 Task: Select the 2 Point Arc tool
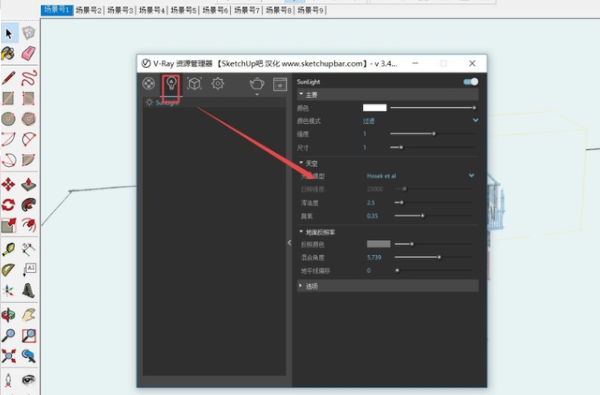tap(29, 139)
